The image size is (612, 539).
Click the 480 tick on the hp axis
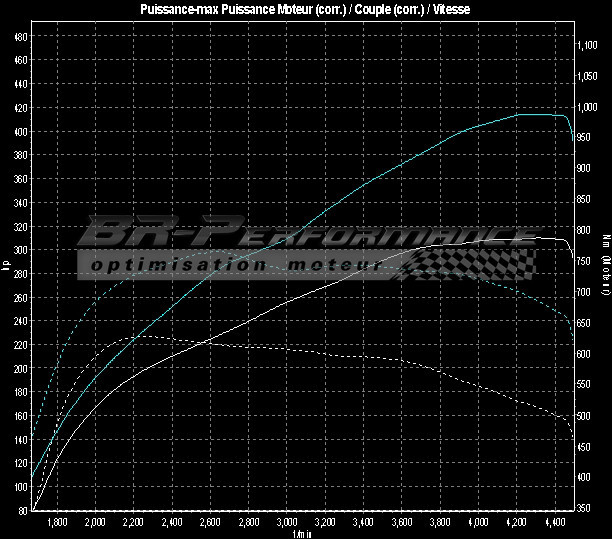(20, 36)
